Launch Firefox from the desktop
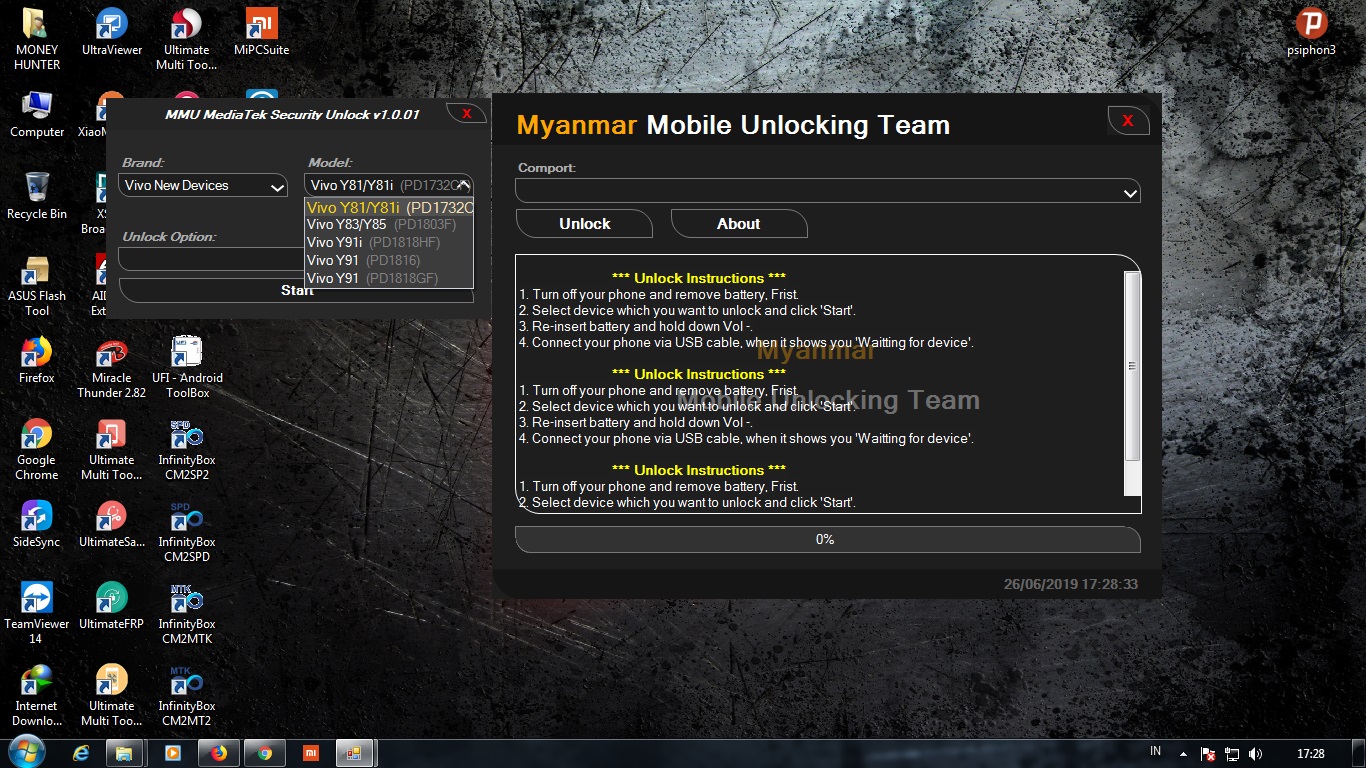1366x768 pixels. (x=37, y=361)
